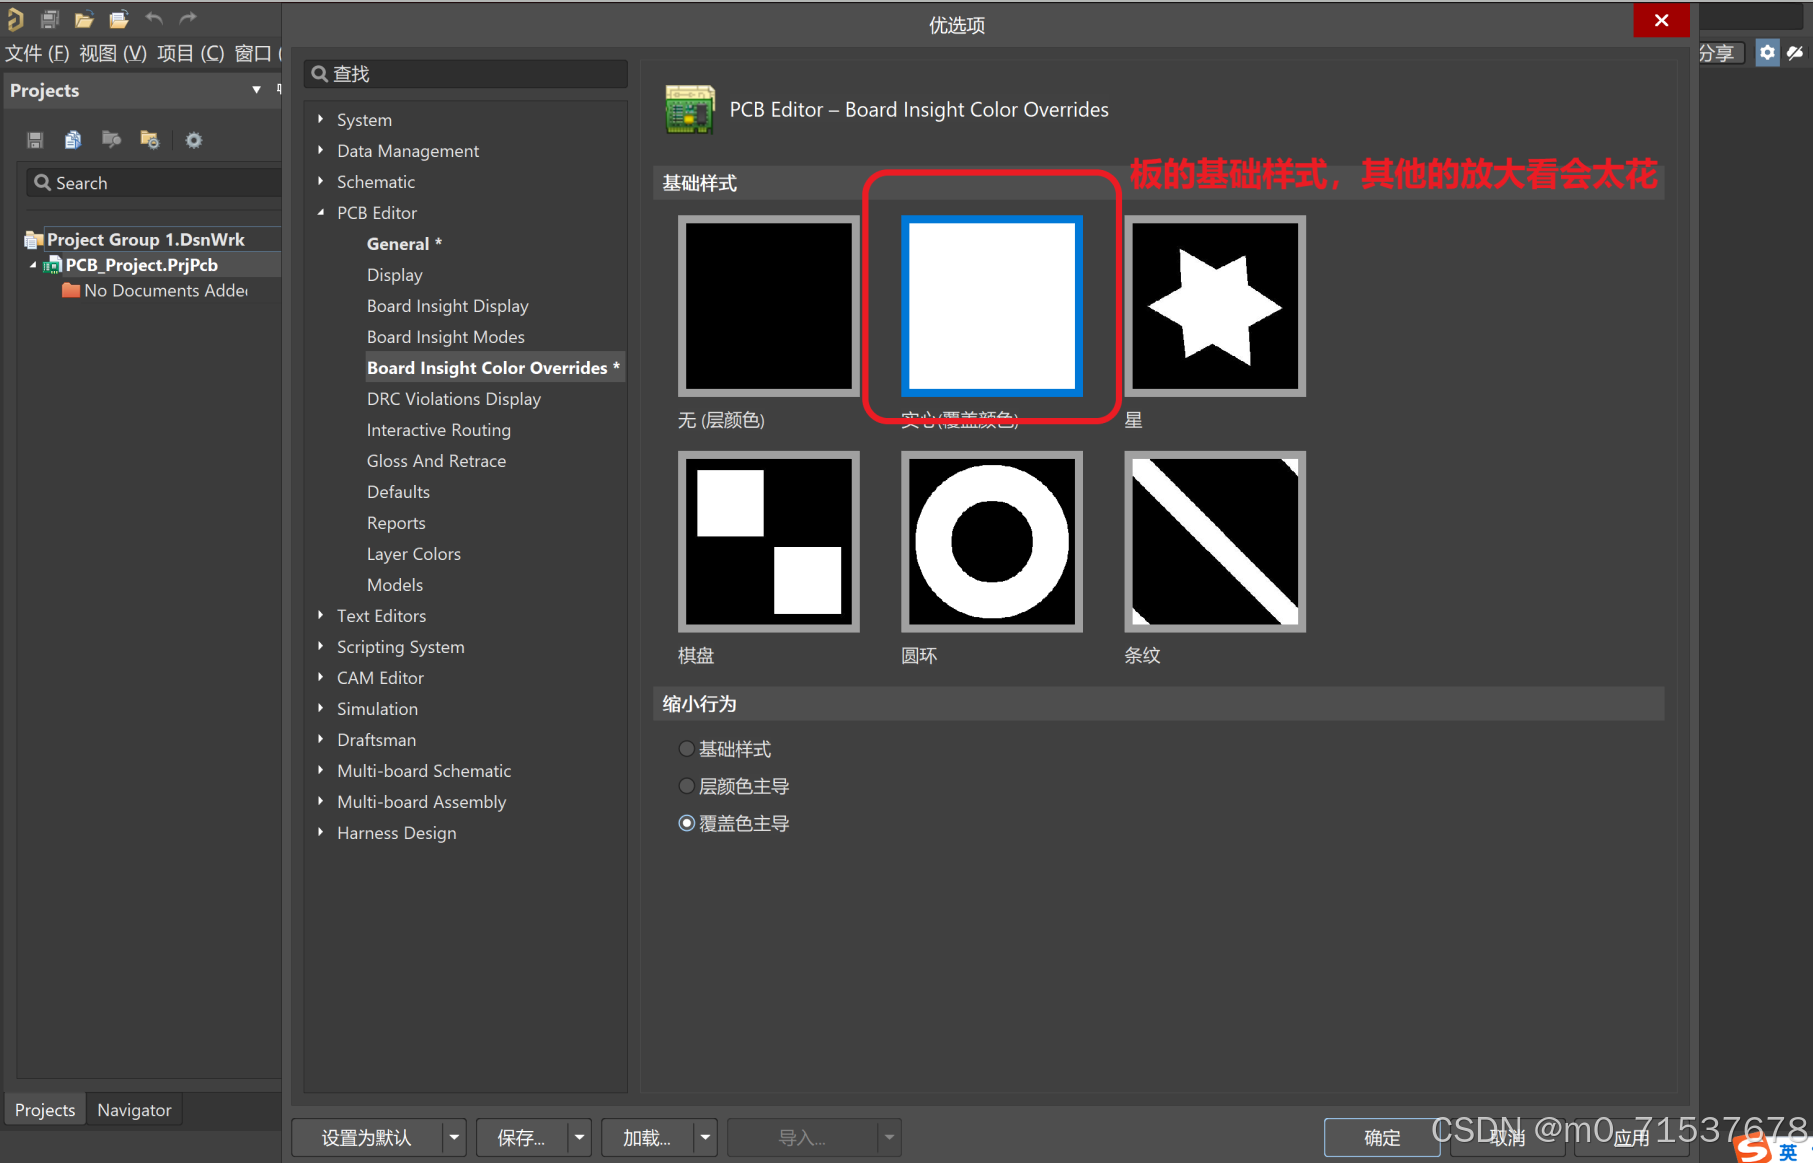1813x1163 pixels.
Task: Click the Redo arrow icon
Action: coord(188,18)
